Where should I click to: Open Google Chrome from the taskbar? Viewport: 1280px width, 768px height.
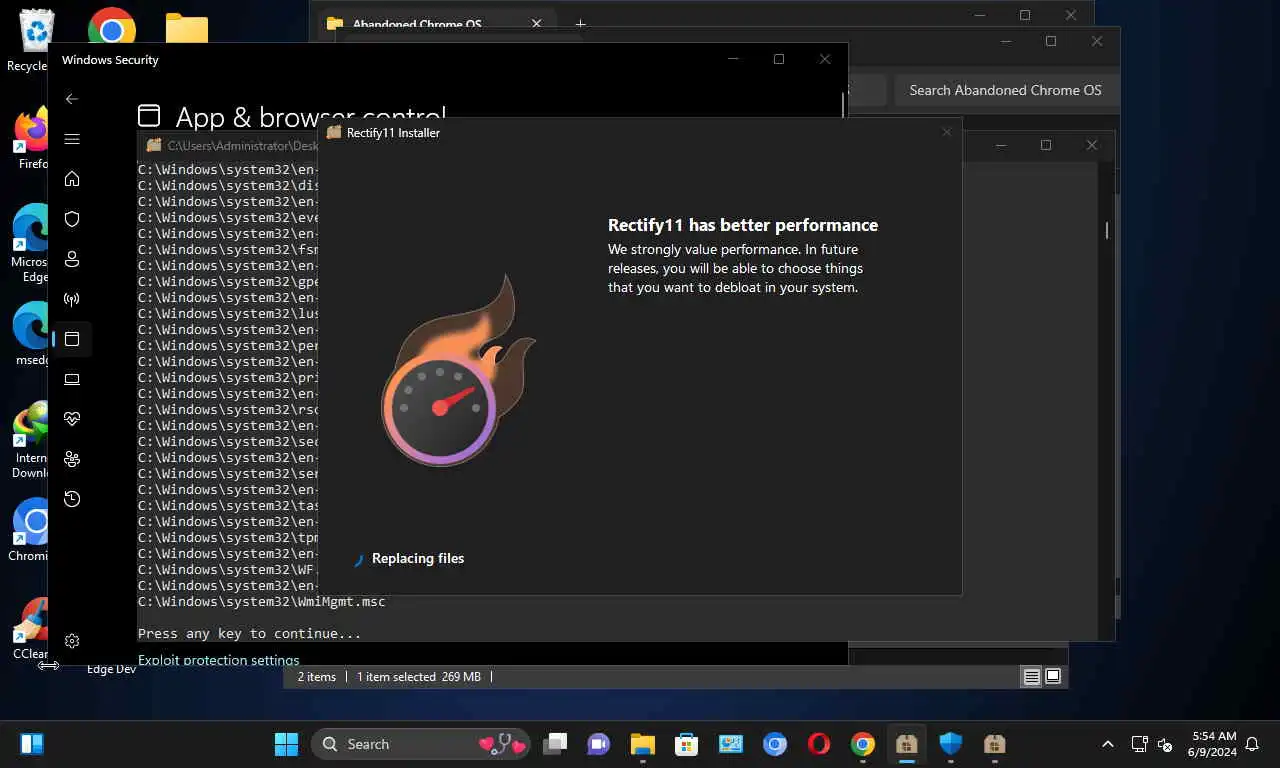[863, 744]
